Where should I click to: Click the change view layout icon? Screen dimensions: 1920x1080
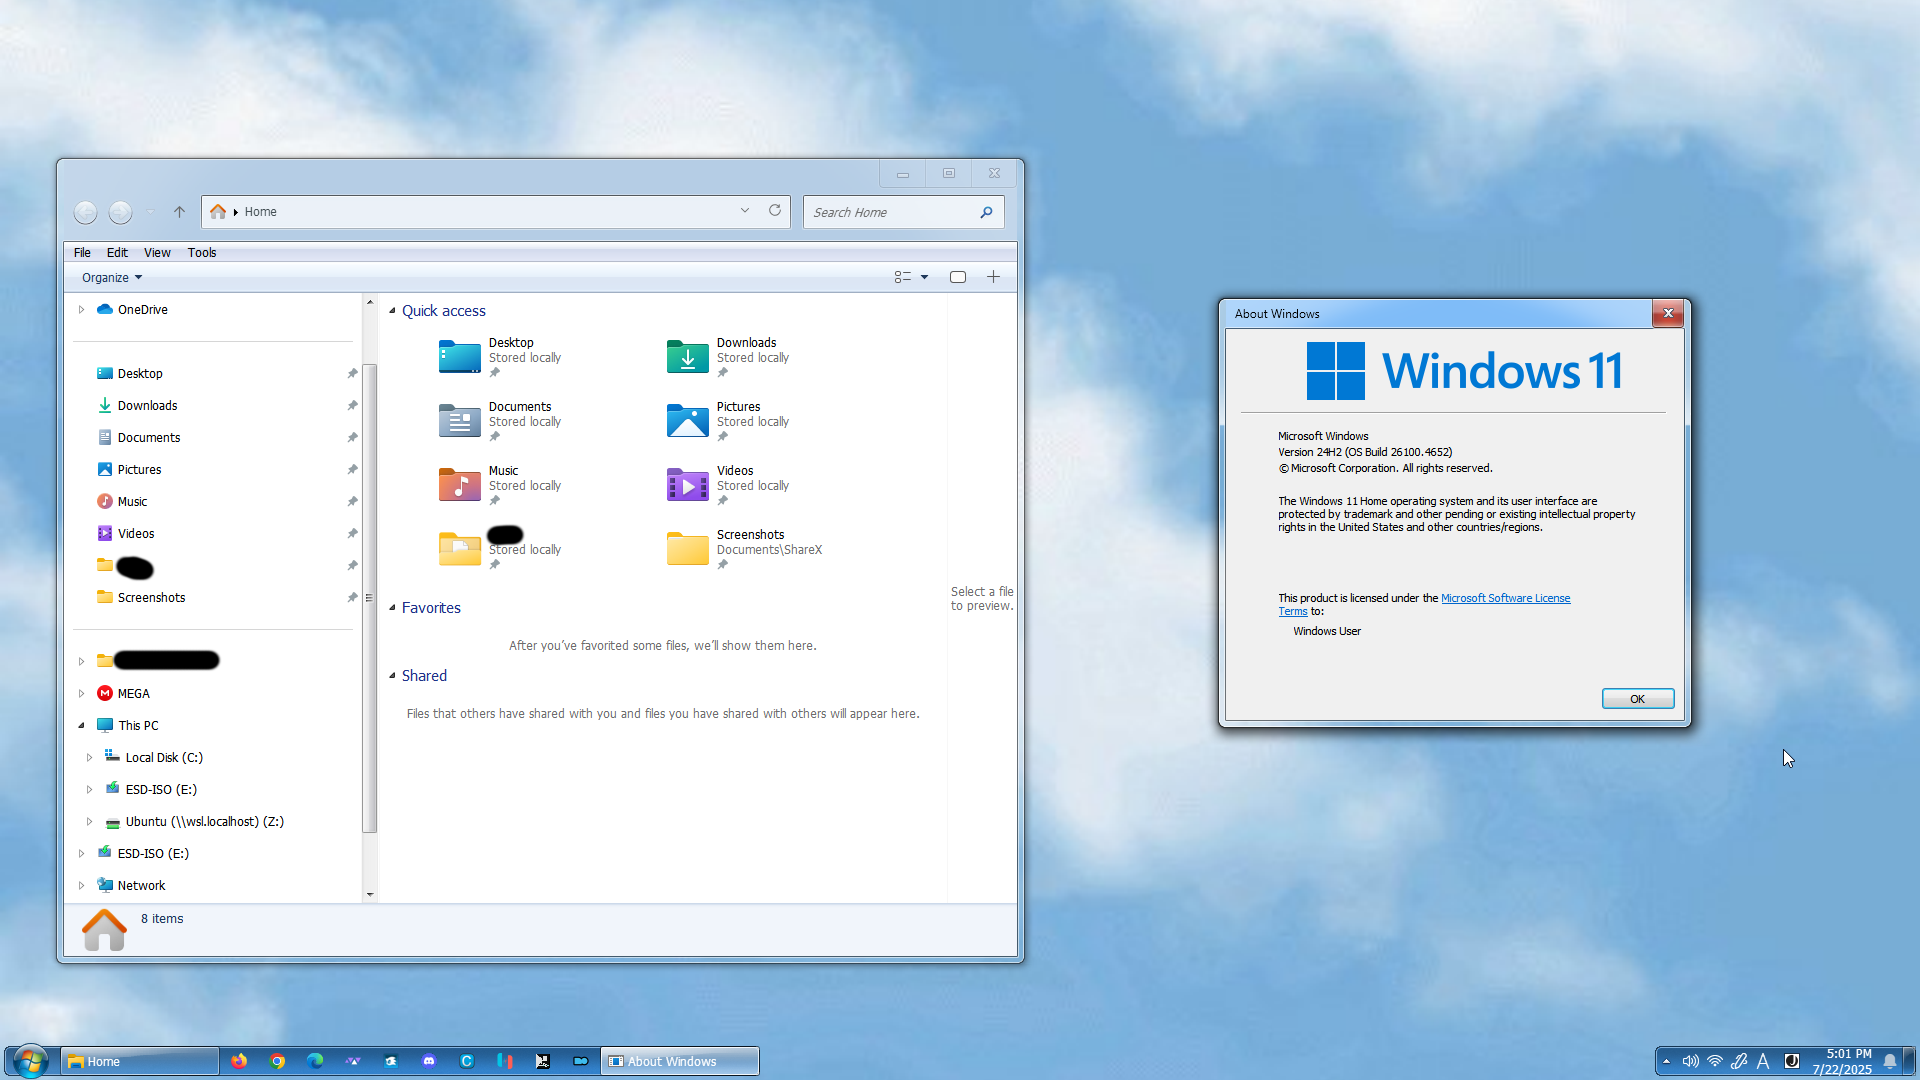click(902, 277)
